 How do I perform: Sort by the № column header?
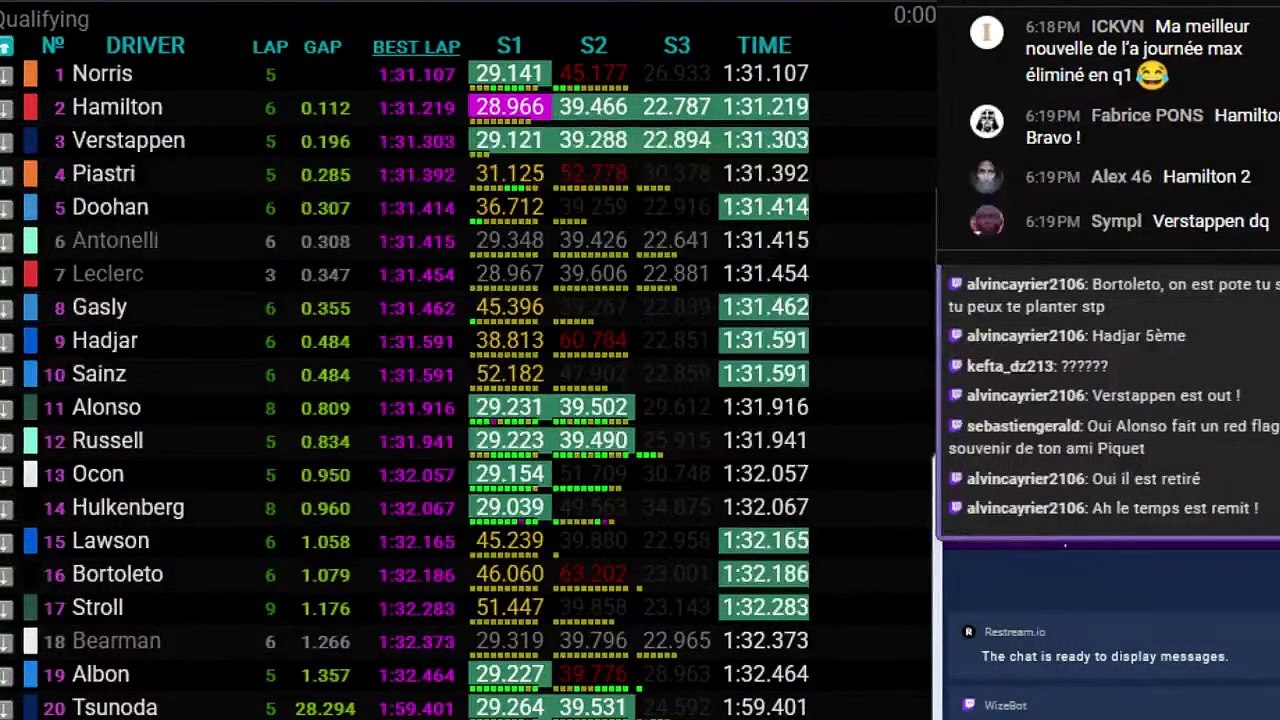53,46
